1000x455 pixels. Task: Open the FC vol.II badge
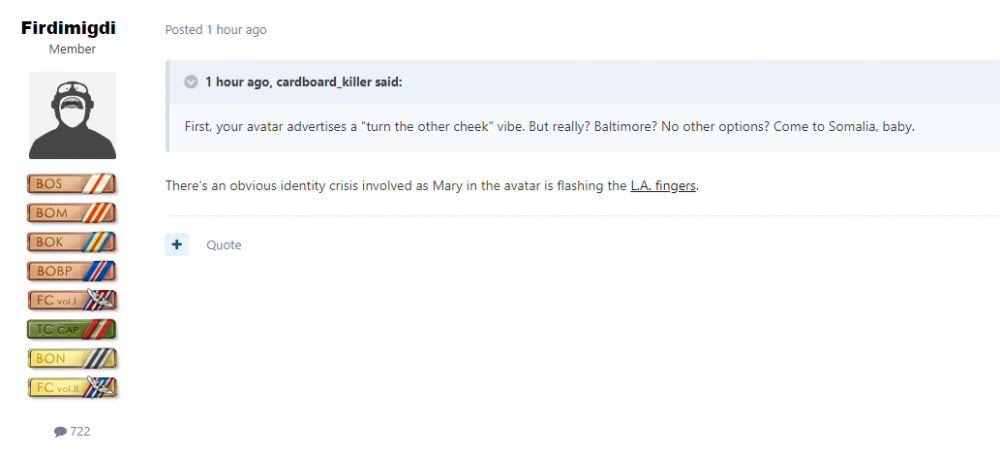pyautogui.click(x=72, y=387)
